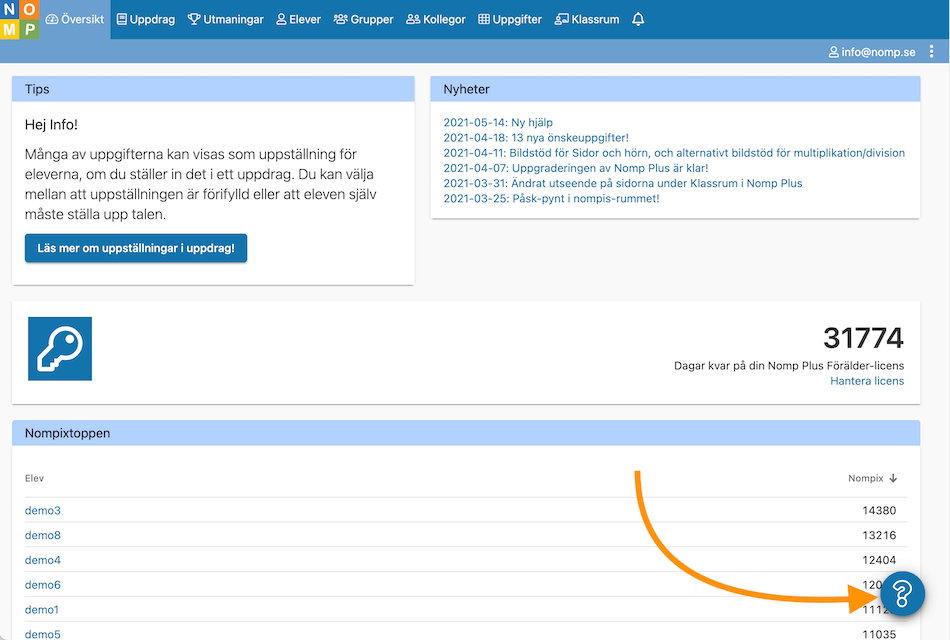Click the Hej Info! greeting text

pyautogui.click(x=51, y=125)
